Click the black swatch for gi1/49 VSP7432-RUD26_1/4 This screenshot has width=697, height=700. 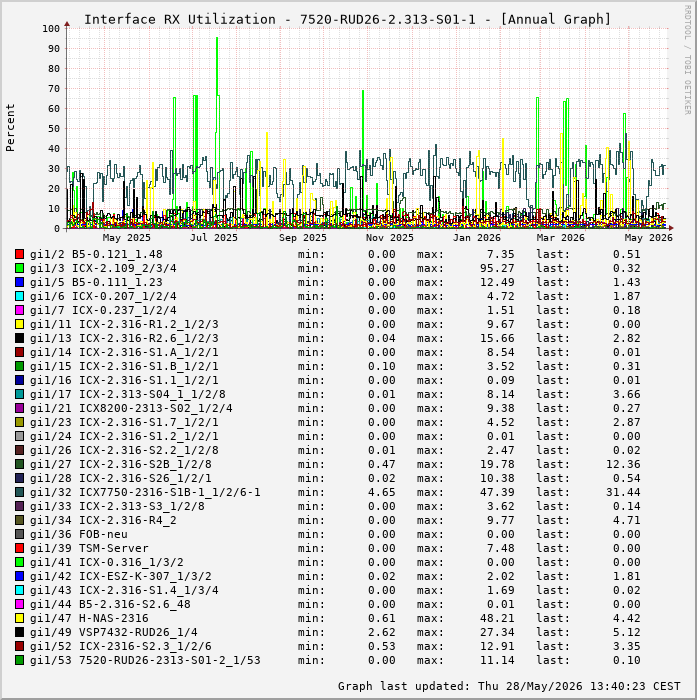(19, 632)
